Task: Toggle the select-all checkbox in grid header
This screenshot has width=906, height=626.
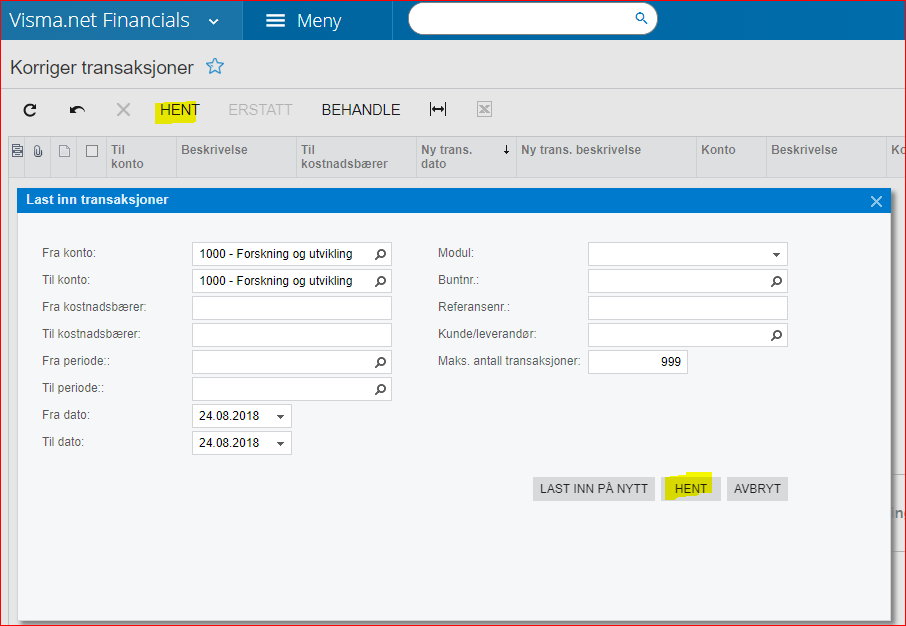Action: coord(91,151)
